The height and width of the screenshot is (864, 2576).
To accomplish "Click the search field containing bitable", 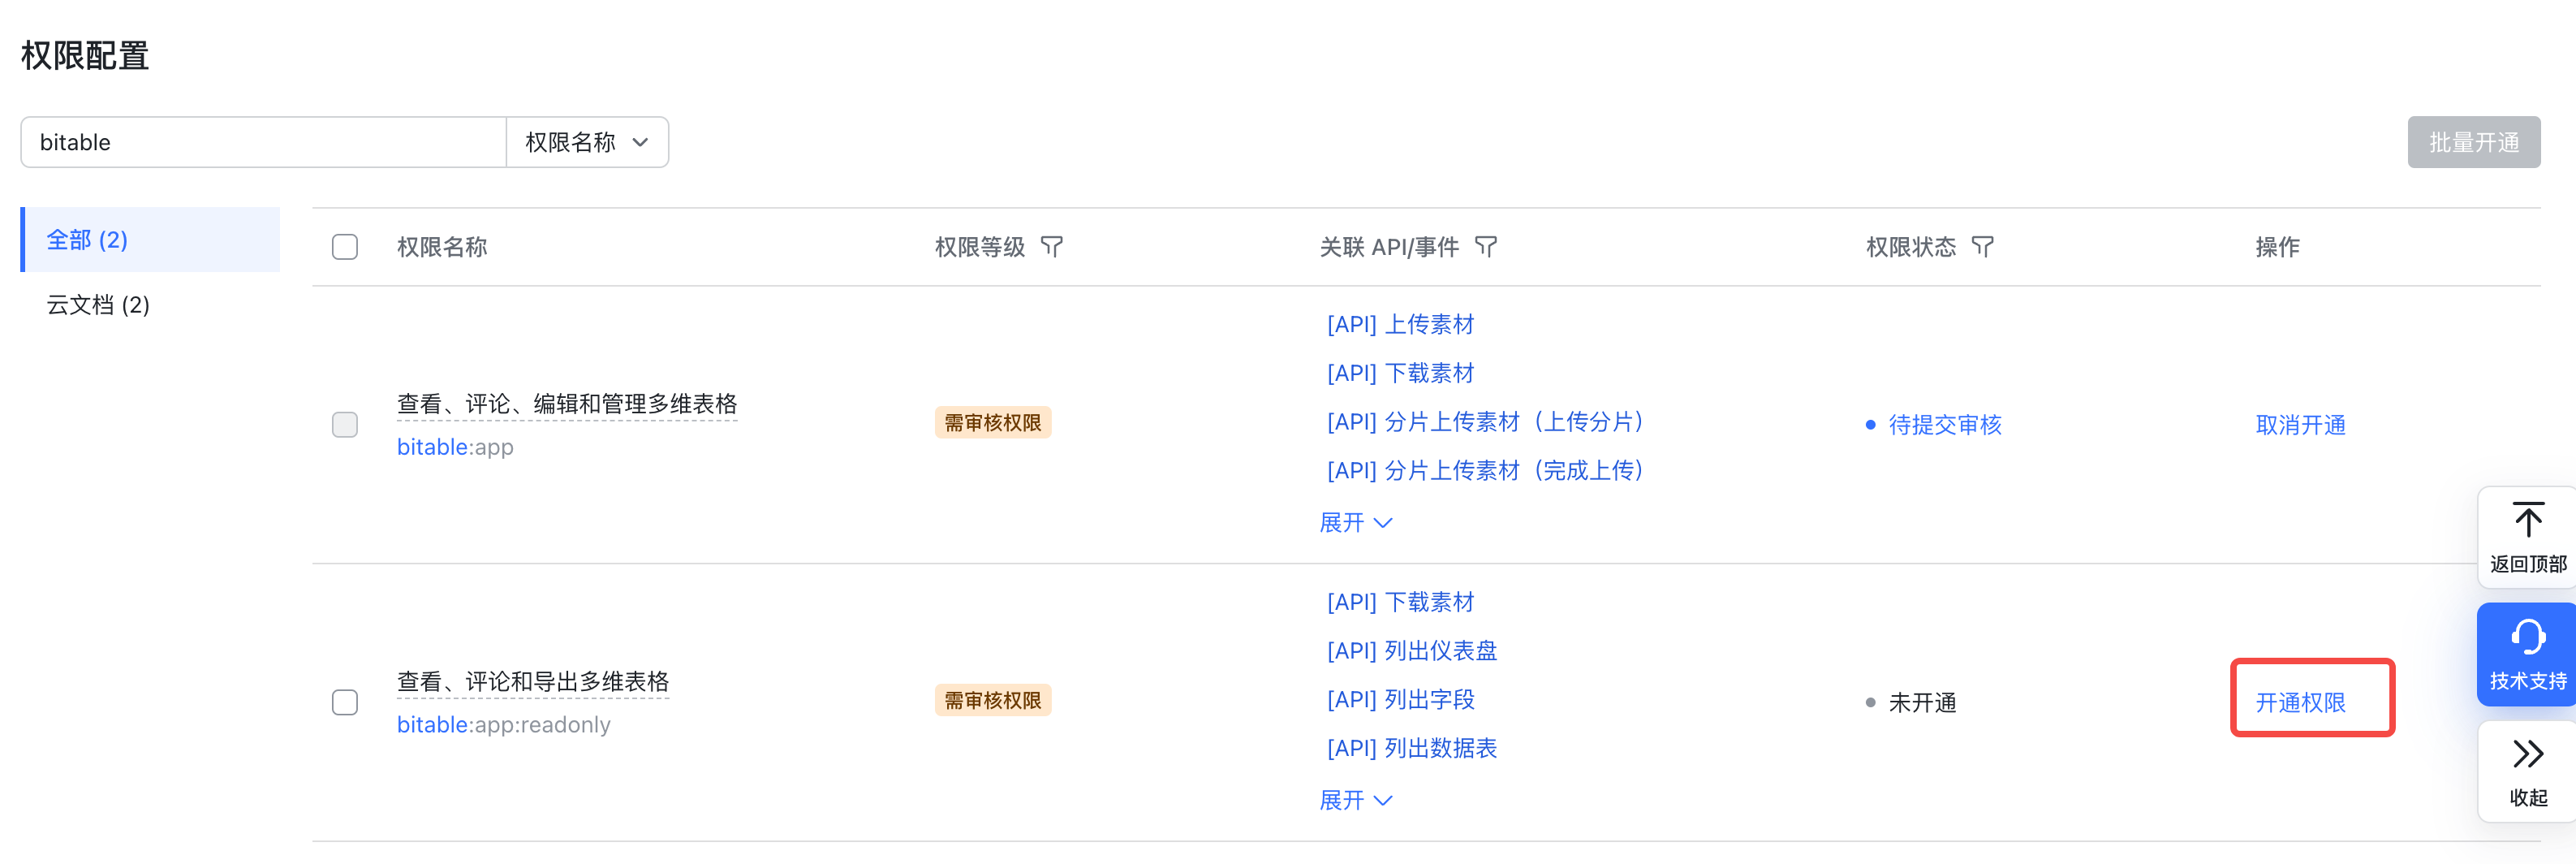I will [x=264, y=143].
